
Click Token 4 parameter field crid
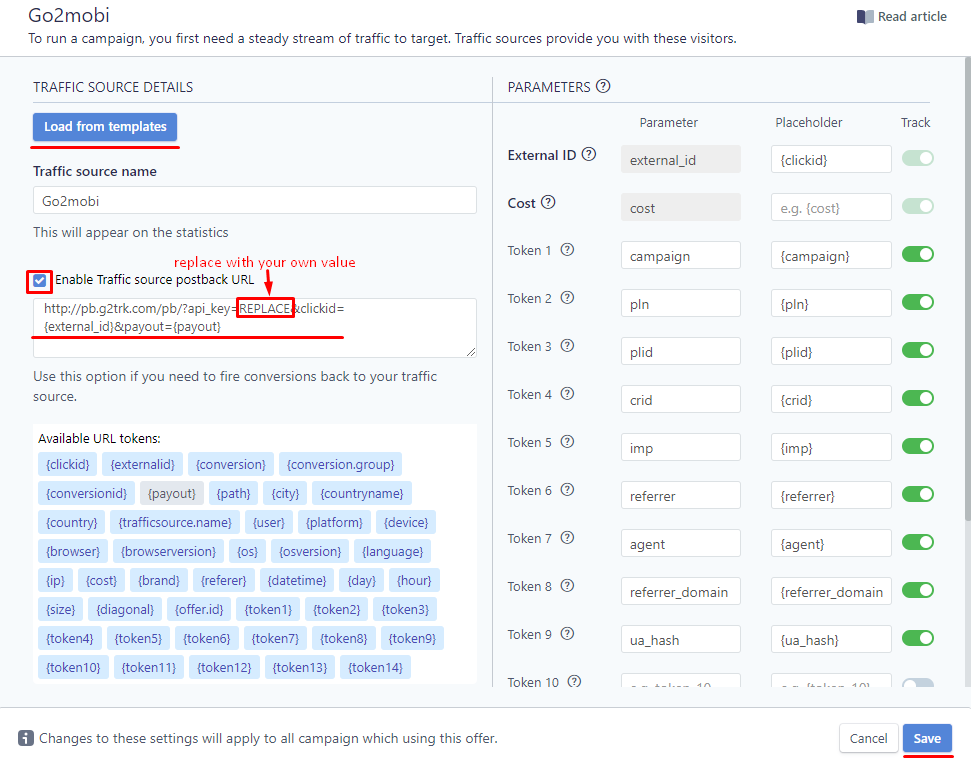(681, 399)
